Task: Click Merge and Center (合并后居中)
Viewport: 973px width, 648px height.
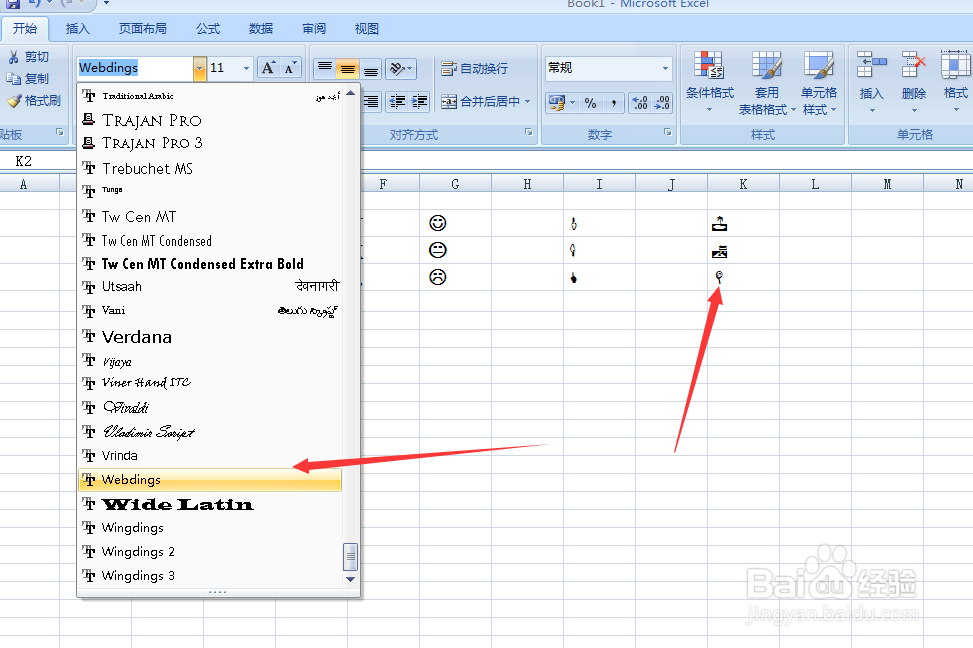Action: tap(481, 101)
